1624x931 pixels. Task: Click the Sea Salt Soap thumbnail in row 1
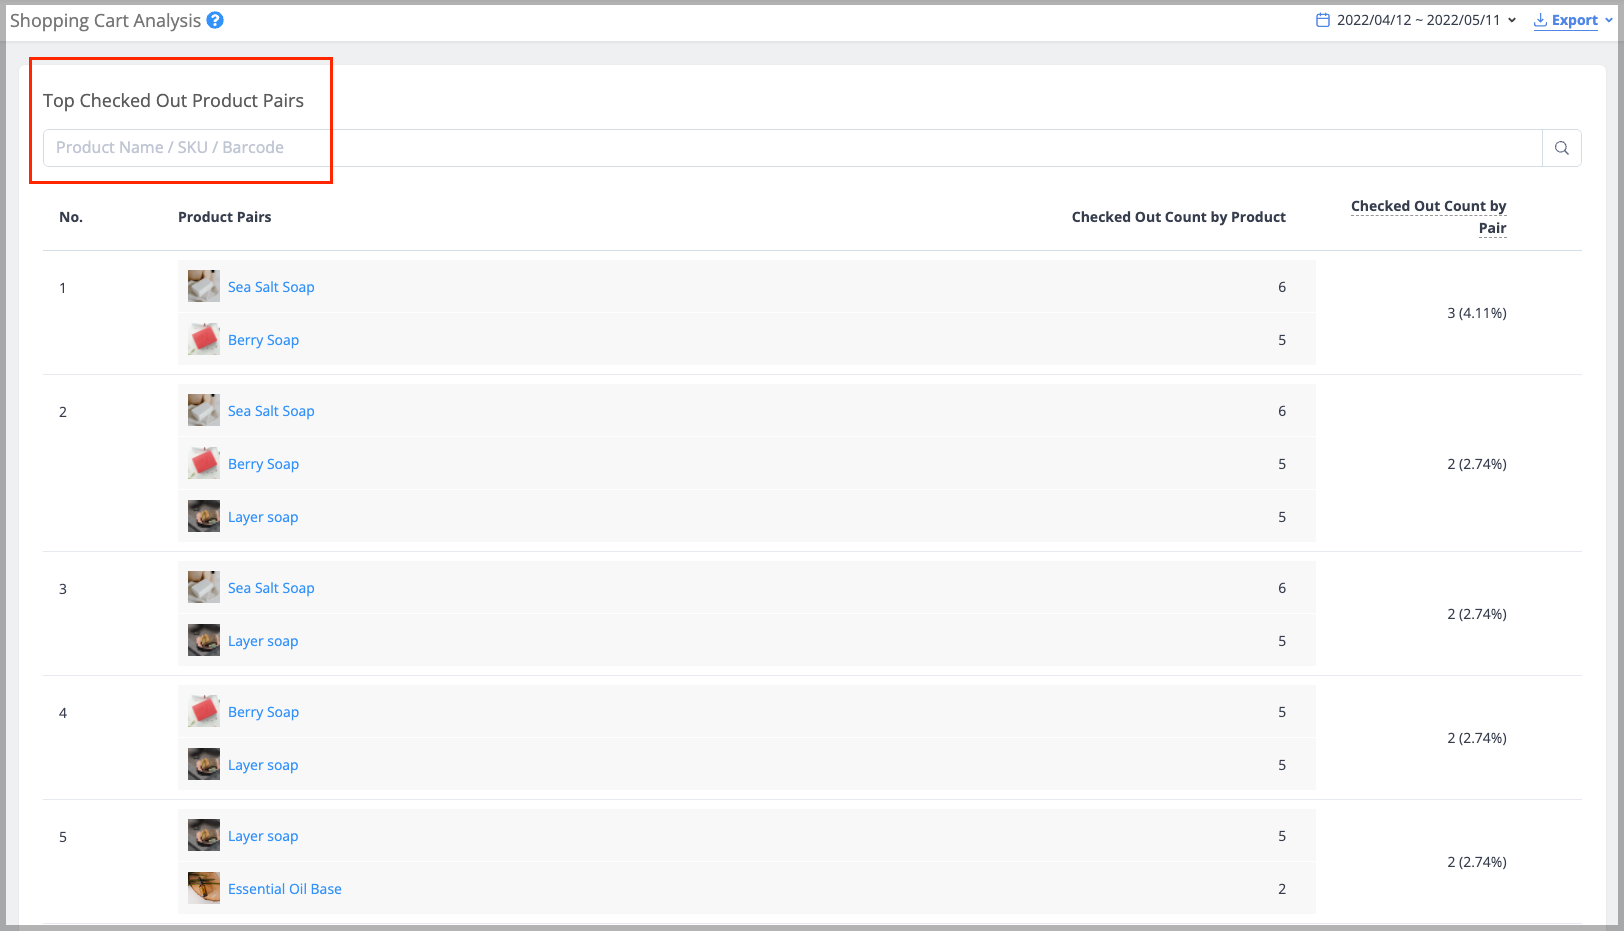pyautogui.click(x=203, y=286)
